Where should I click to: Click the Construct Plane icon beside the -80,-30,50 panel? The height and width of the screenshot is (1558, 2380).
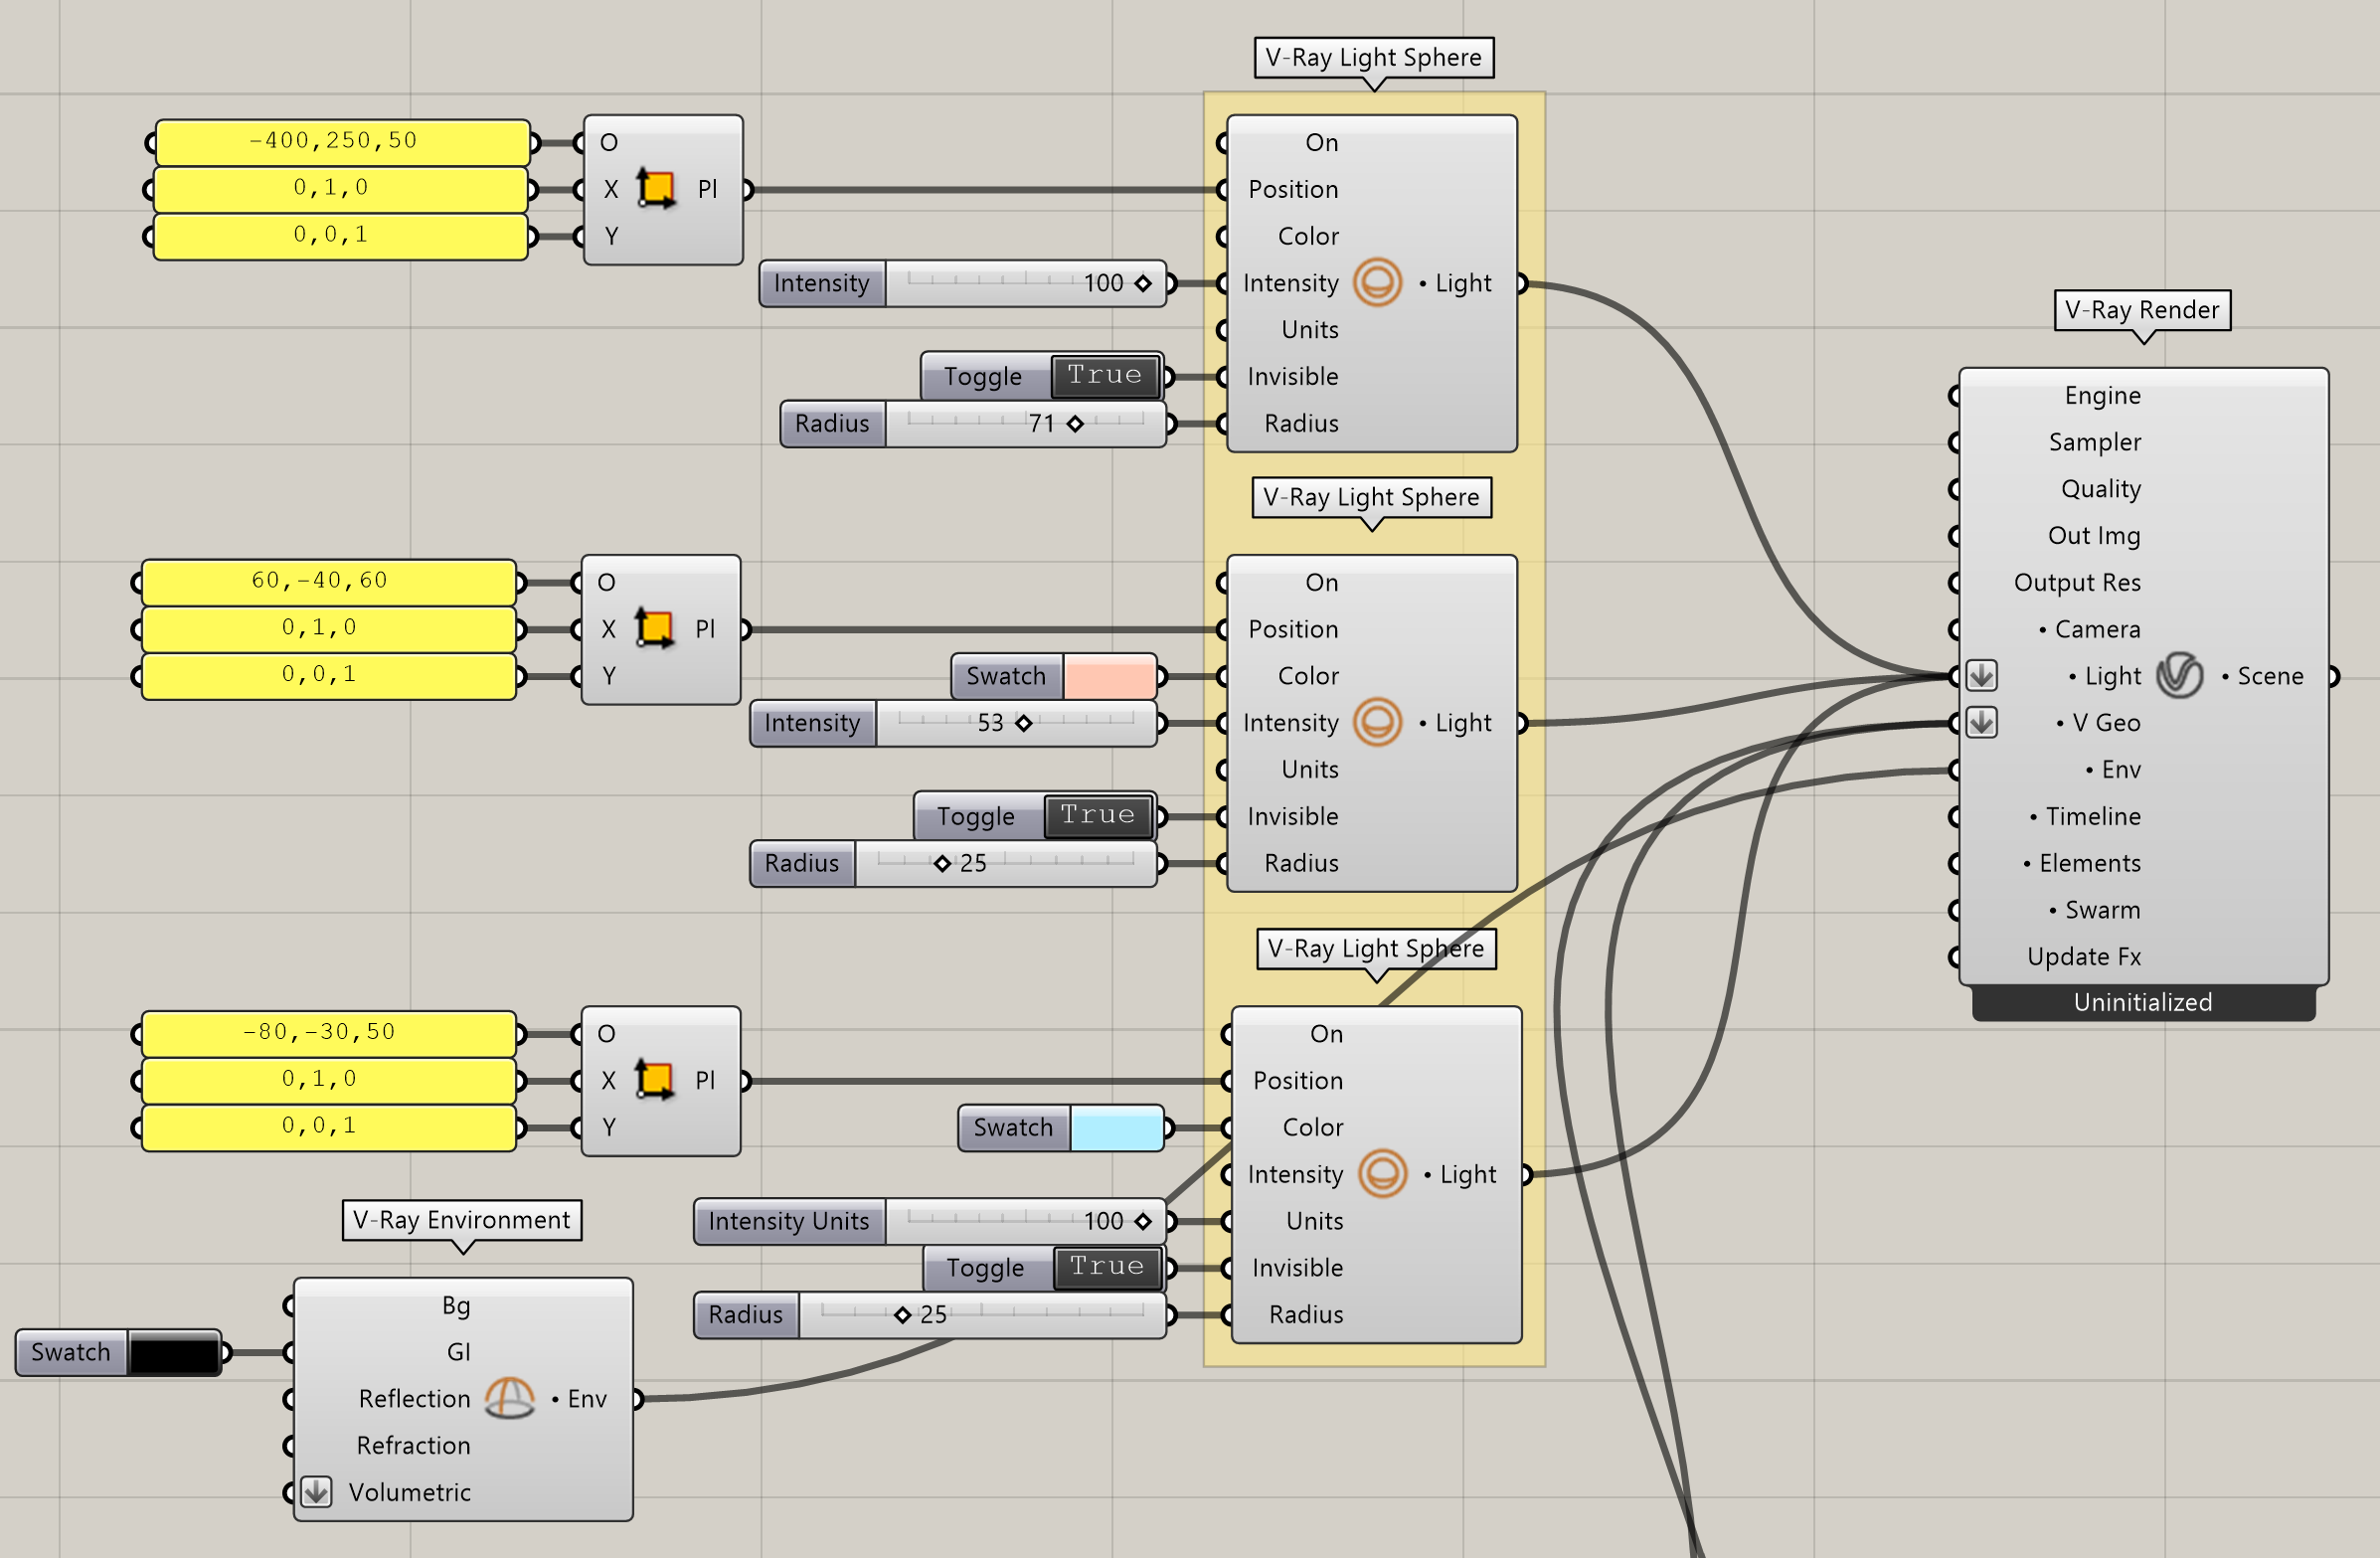[654, 1079]
